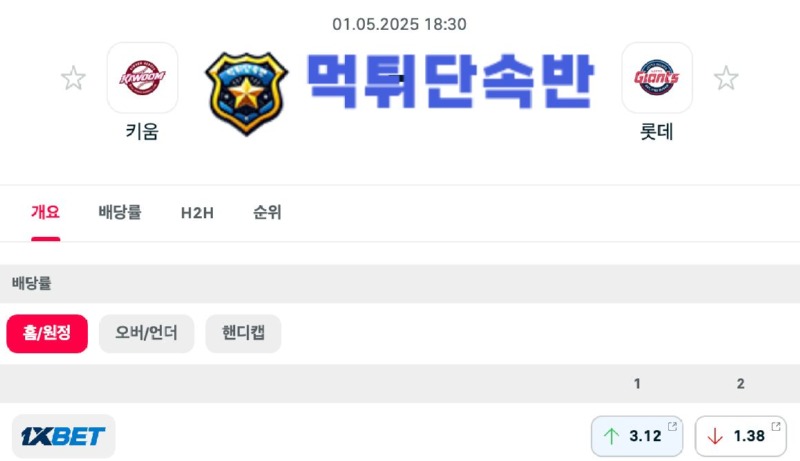
Task: Click the 먹튀단속반 banner text
Action: tap(449, 81)
